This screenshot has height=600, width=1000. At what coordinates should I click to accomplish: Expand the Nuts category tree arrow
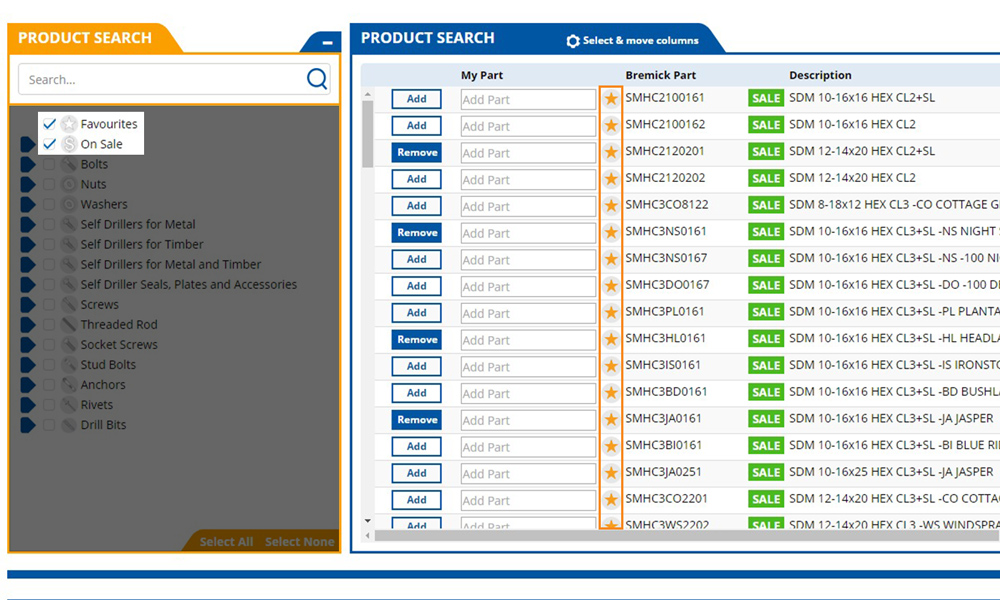pos(27,184)
